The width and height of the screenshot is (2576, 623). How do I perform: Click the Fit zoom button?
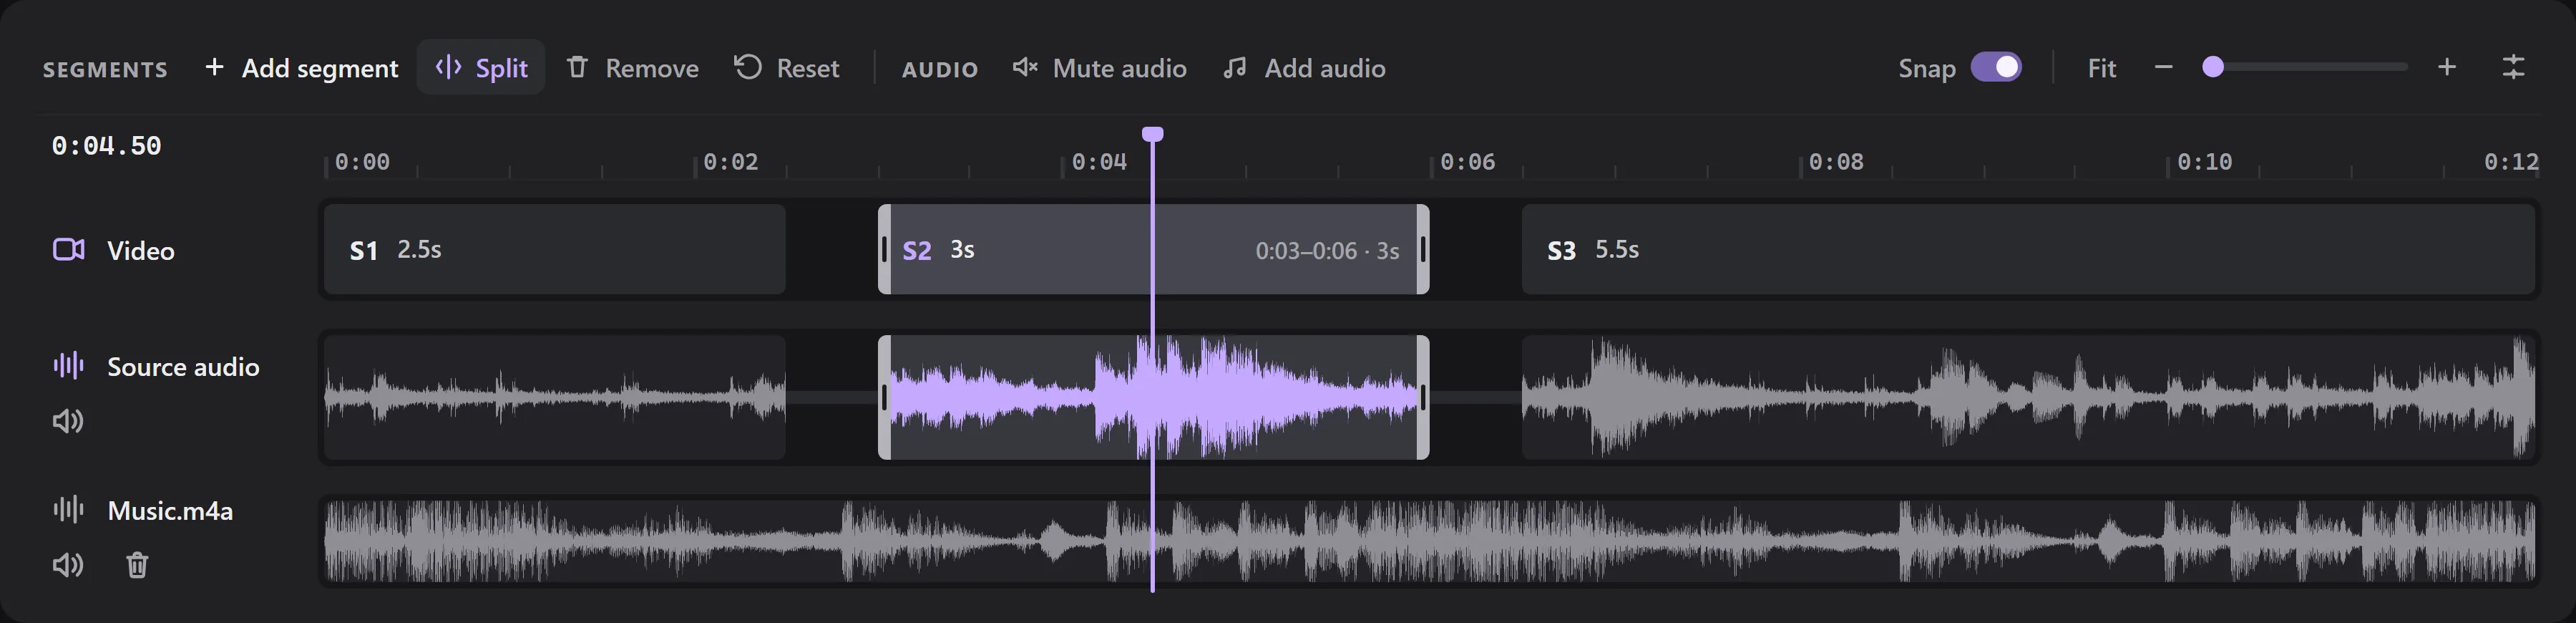click(x=2101, y=68)
